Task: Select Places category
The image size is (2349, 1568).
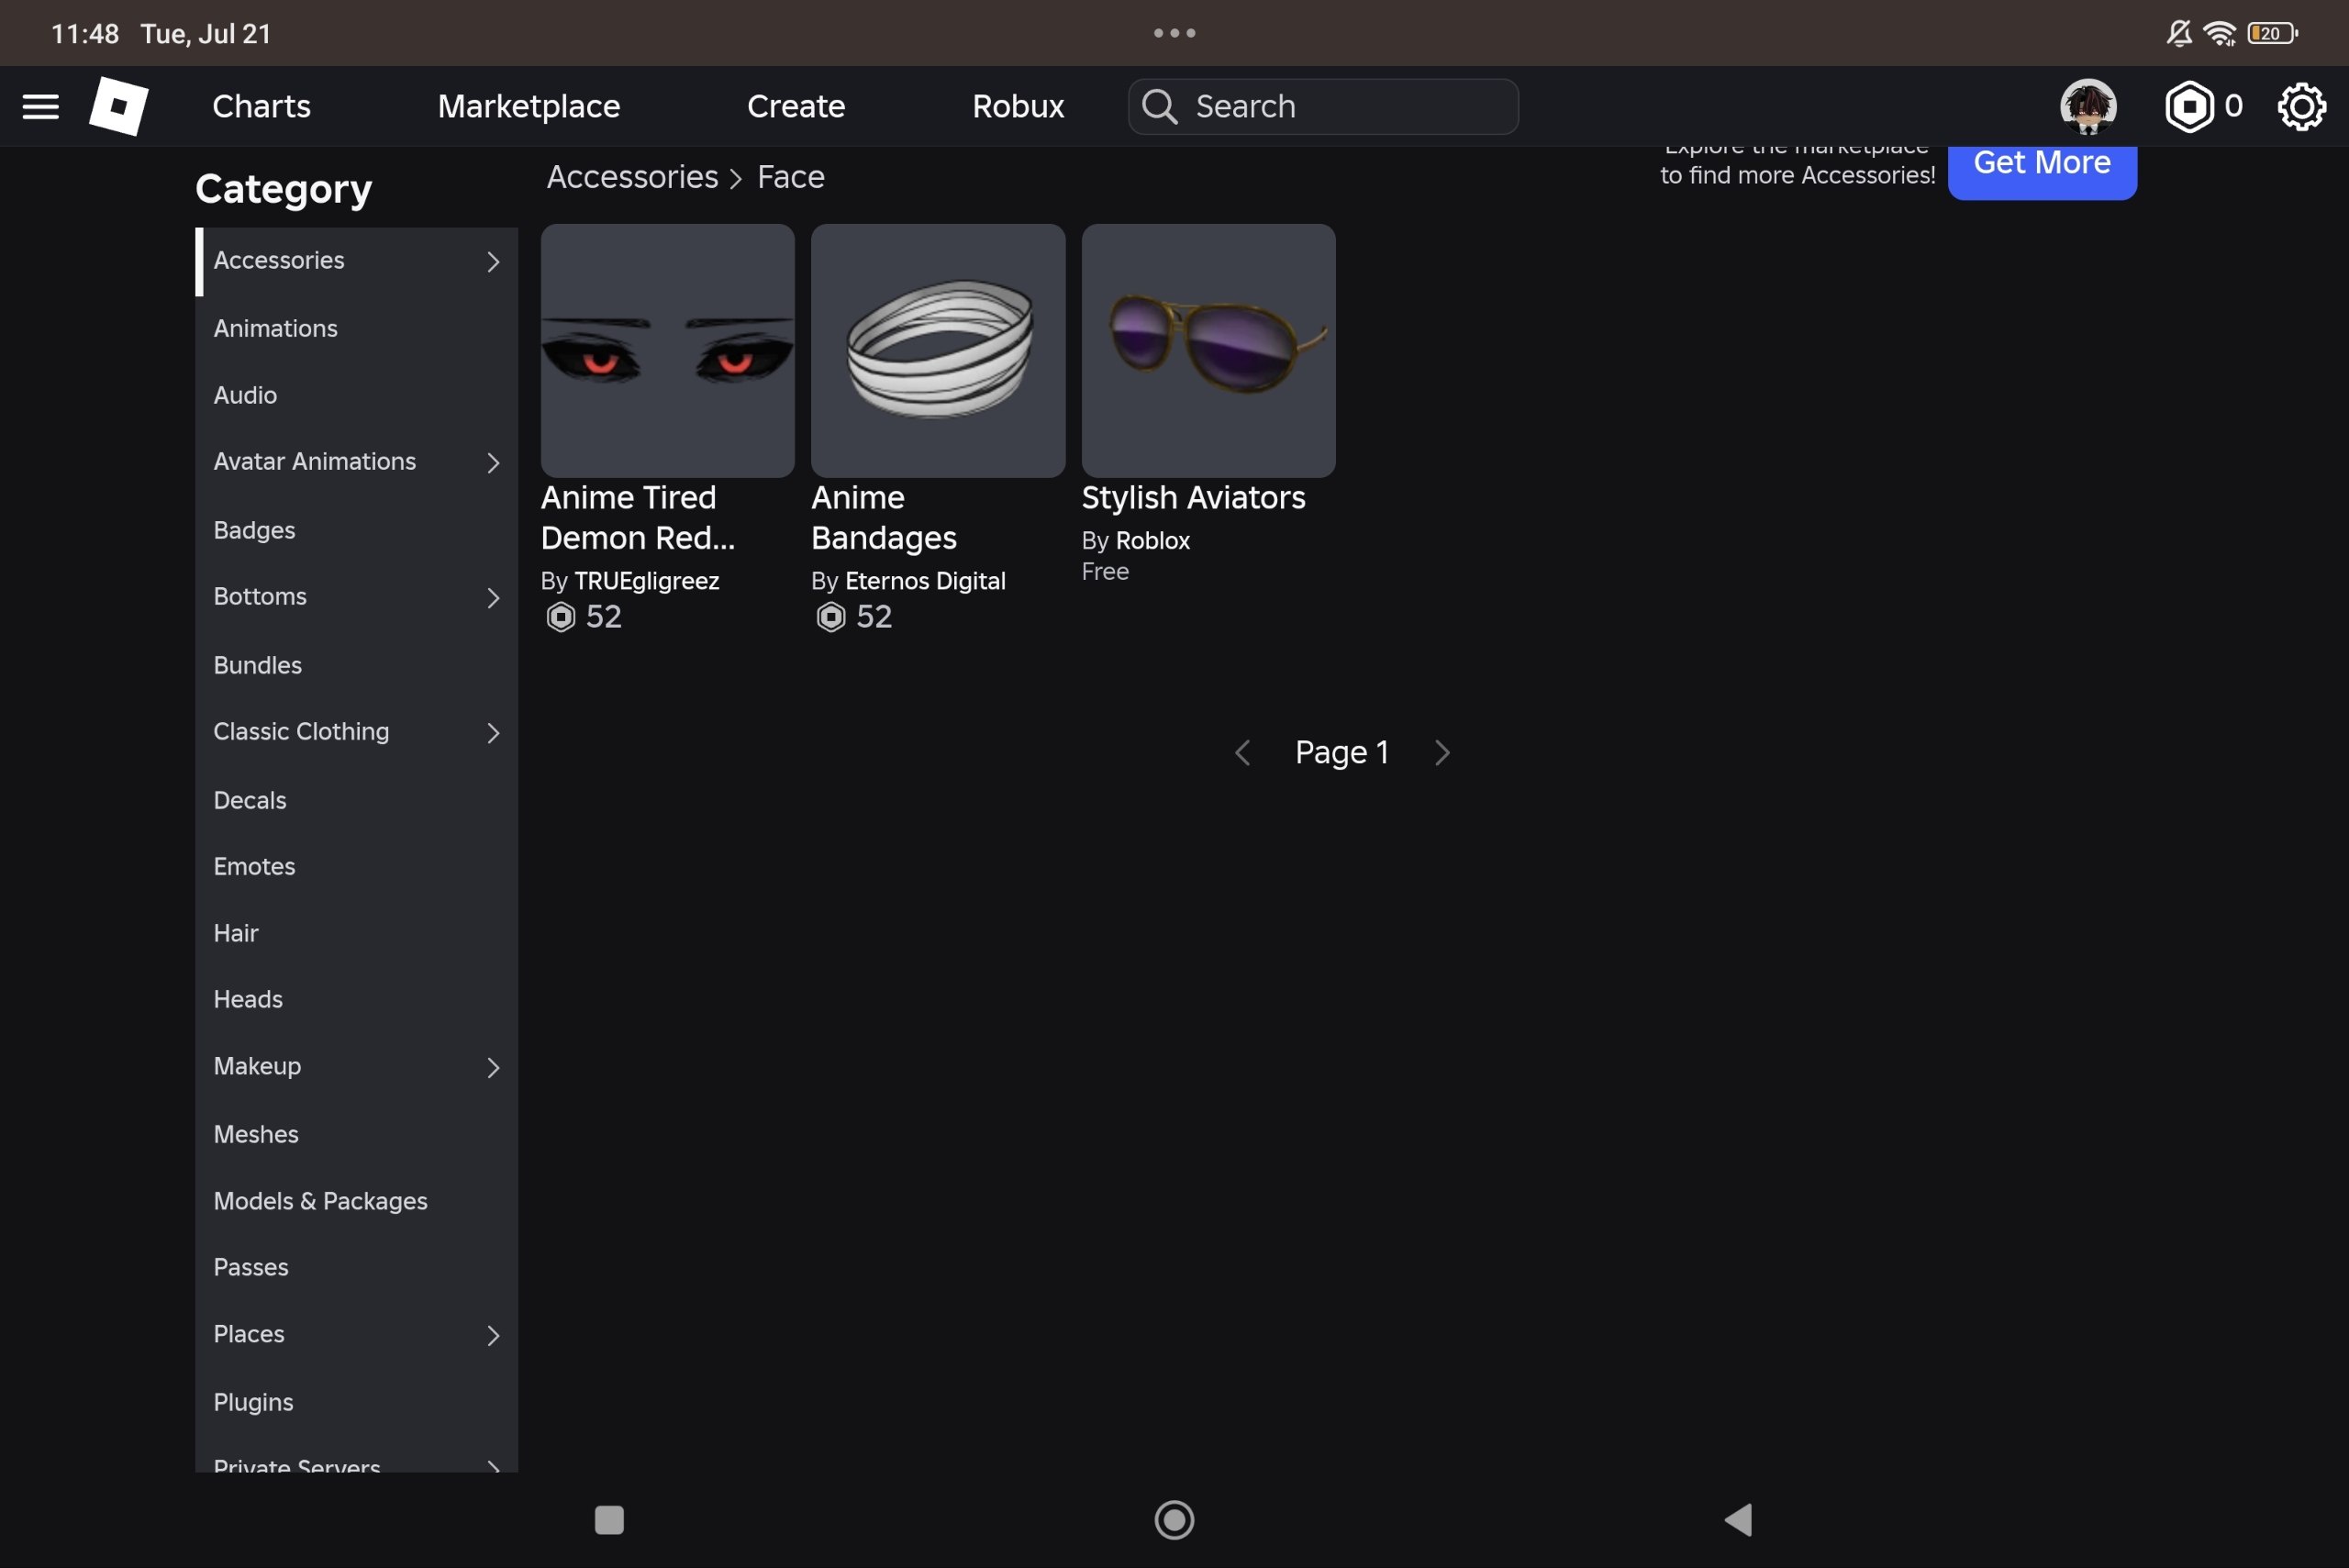Action: 356,1335
